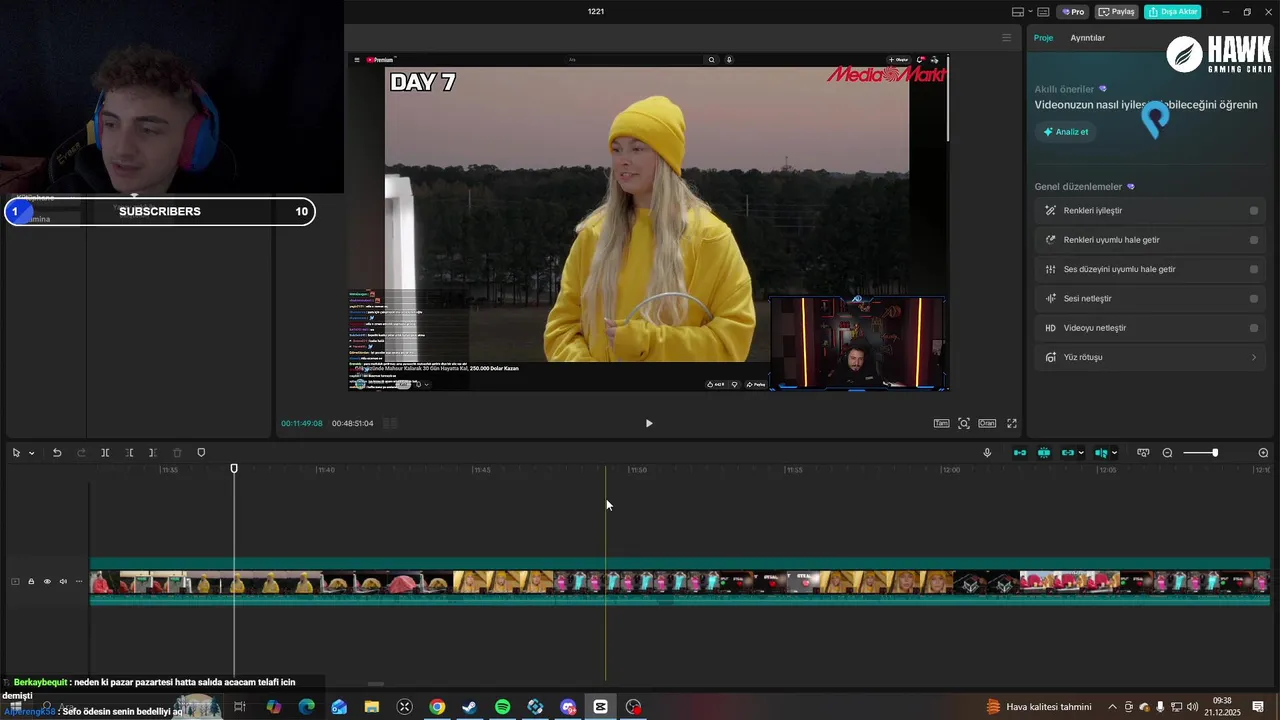The height and width of the screenshot is (720, 1280).
Task: Lock the main video track
Action: 31,581
